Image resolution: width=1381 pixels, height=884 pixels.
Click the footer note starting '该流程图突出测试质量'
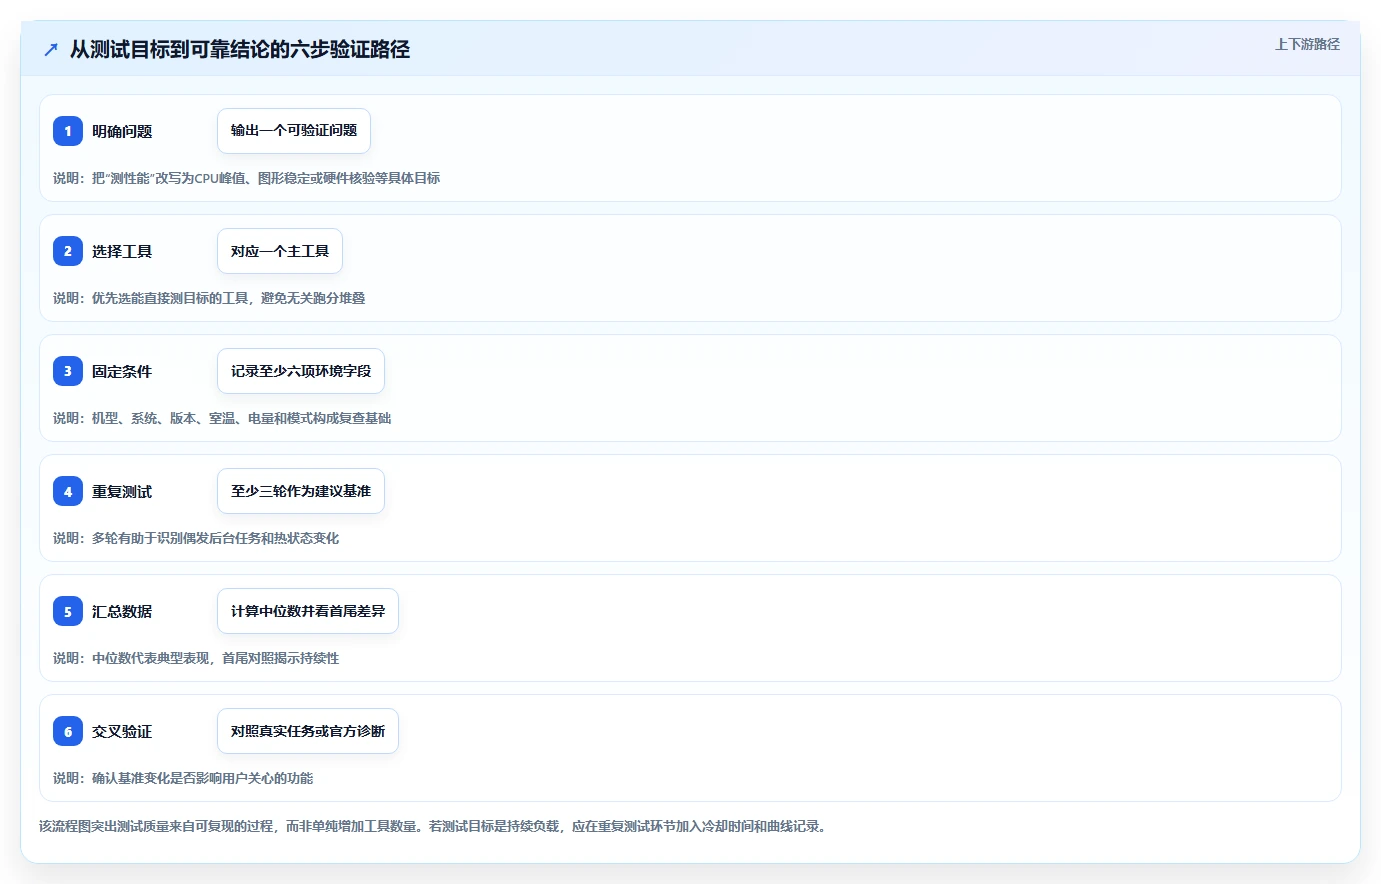(x=435, y=826)
